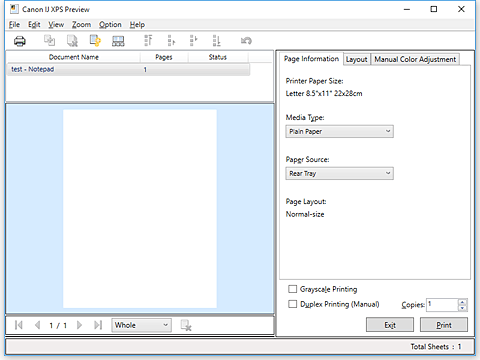Click the page preview thumbnail
Viewport: 480px width, 360px height.
click(x=140, y=209)
